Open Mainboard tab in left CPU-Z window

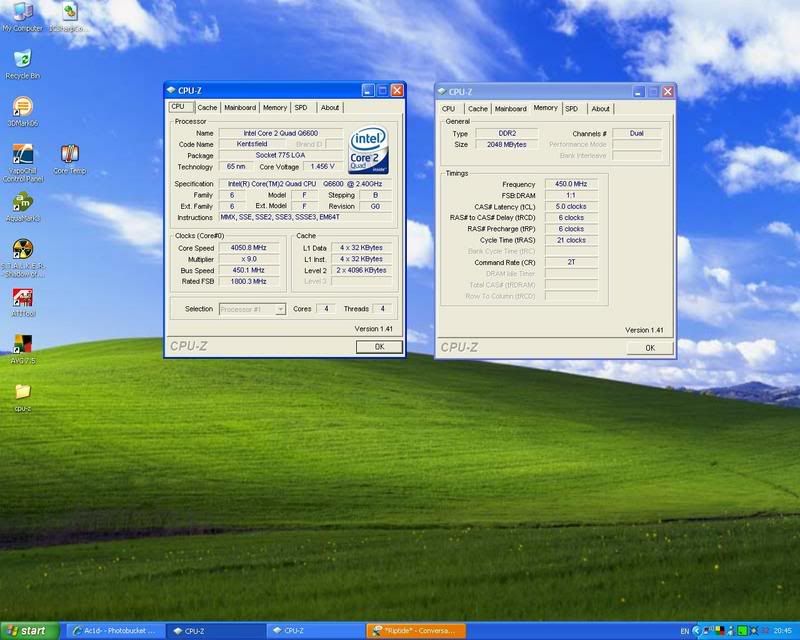click(240, 108)
